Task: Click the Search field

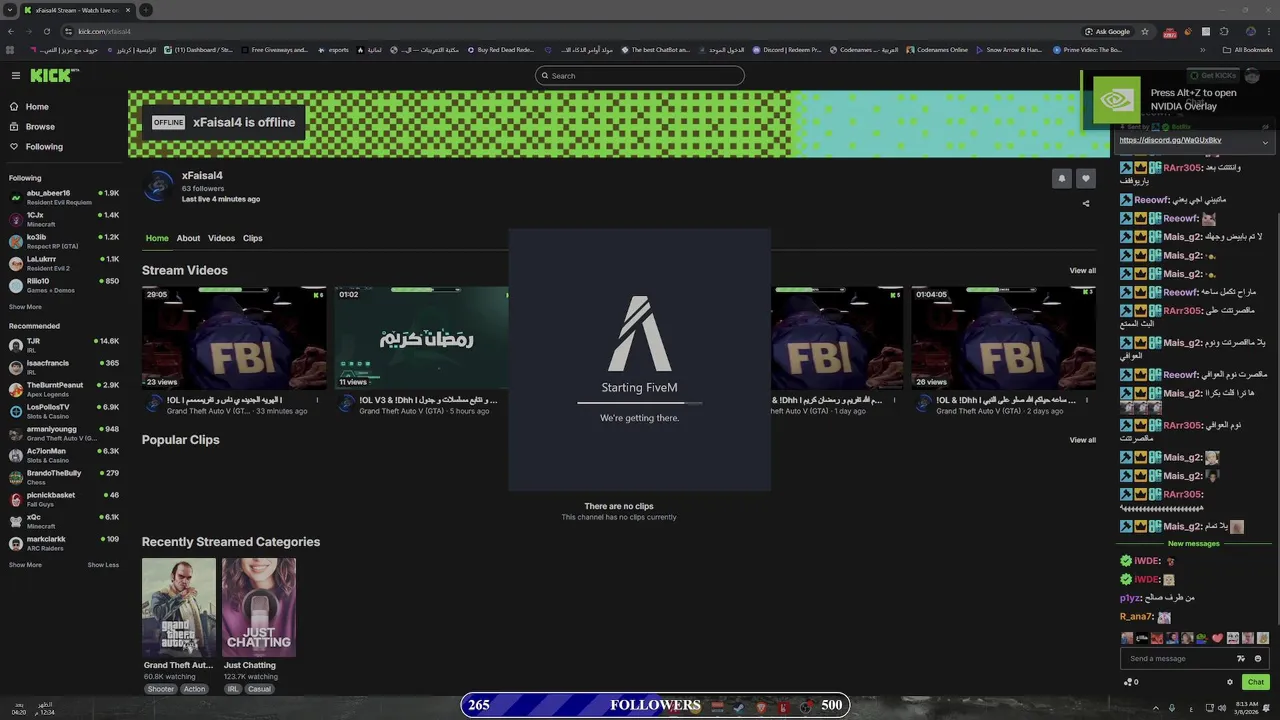Action: pyautogui.click(x=640, y=76)
